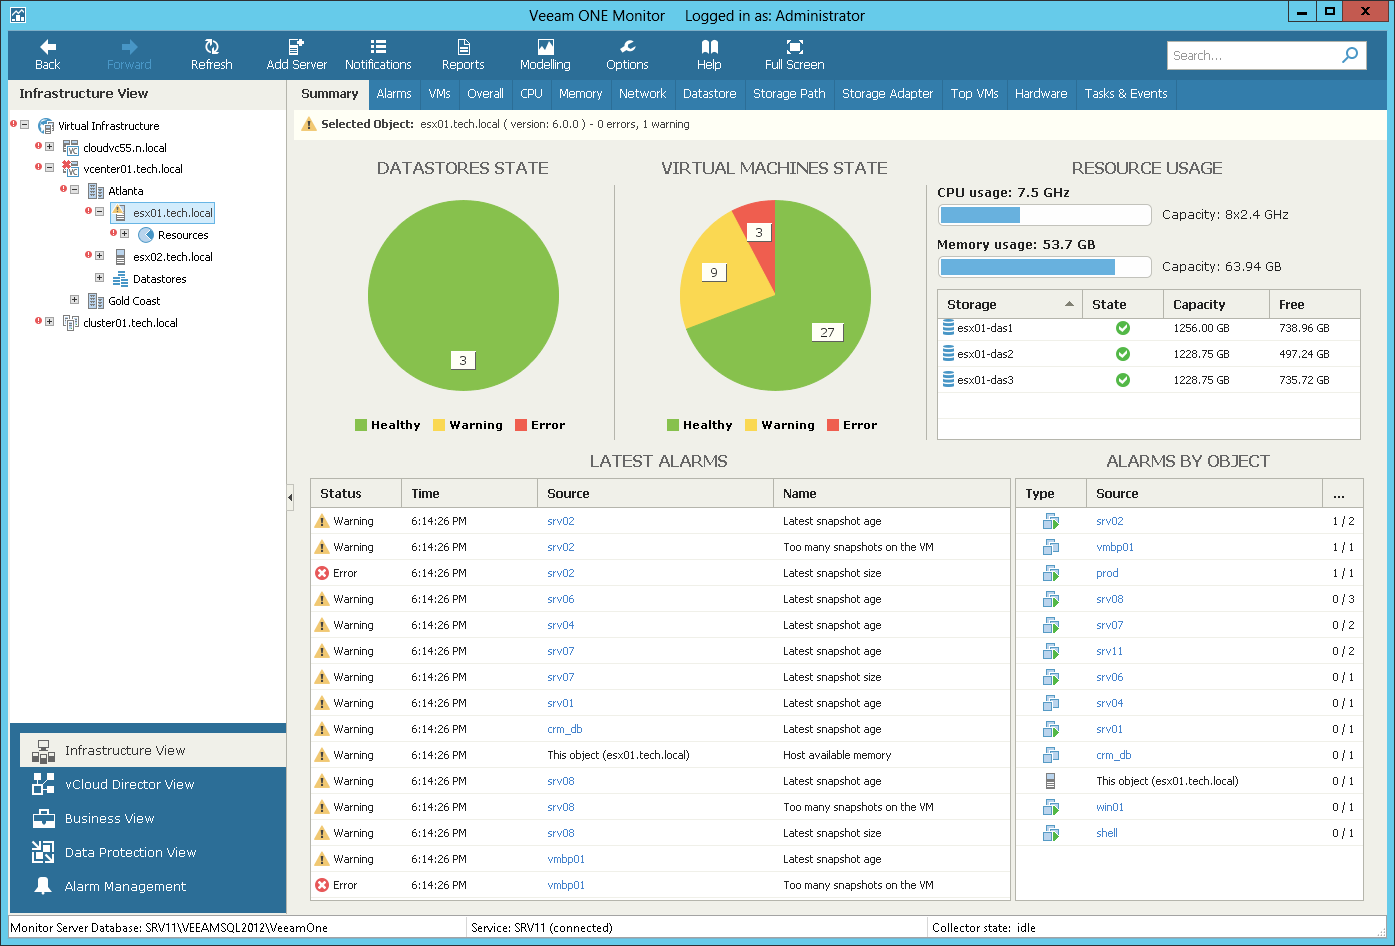This screenshot has height=946, width=1395.
Task: Select the cloudvc55.n.local server icon
Action: tap(71, 147)
